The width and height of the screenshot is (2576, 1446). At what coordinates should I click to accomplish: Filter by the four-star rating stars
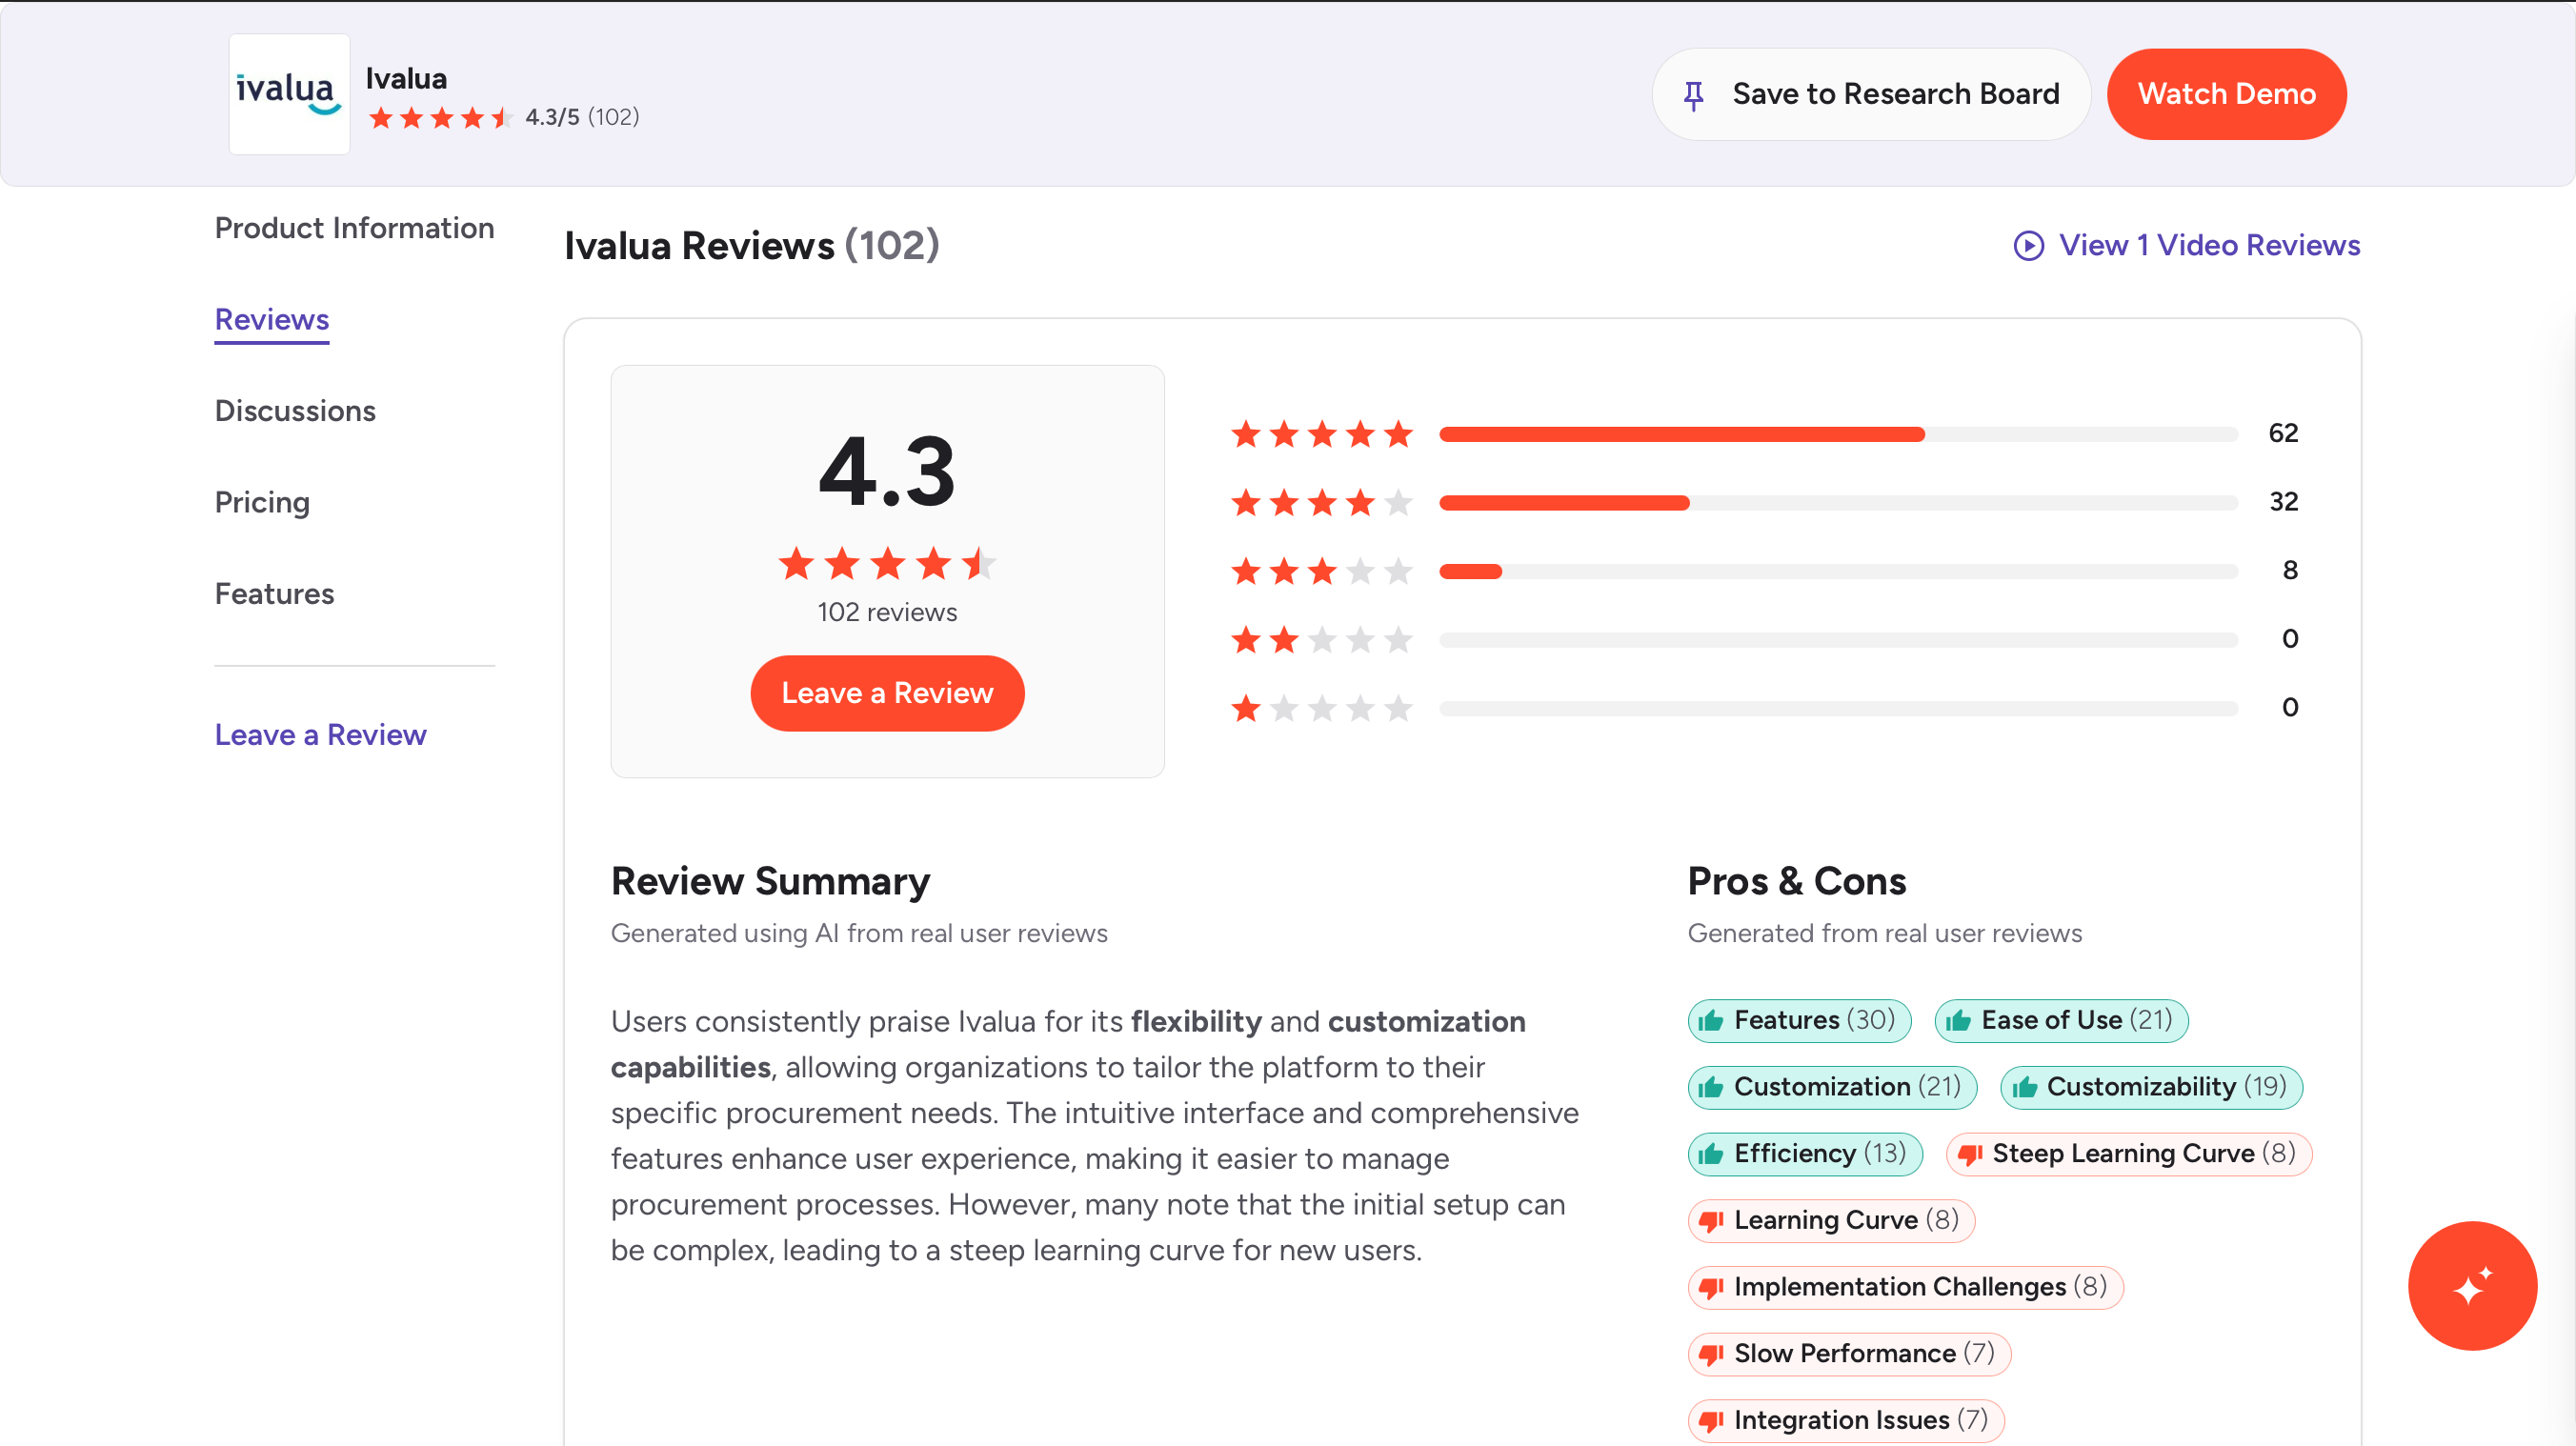coord(1321,502)
